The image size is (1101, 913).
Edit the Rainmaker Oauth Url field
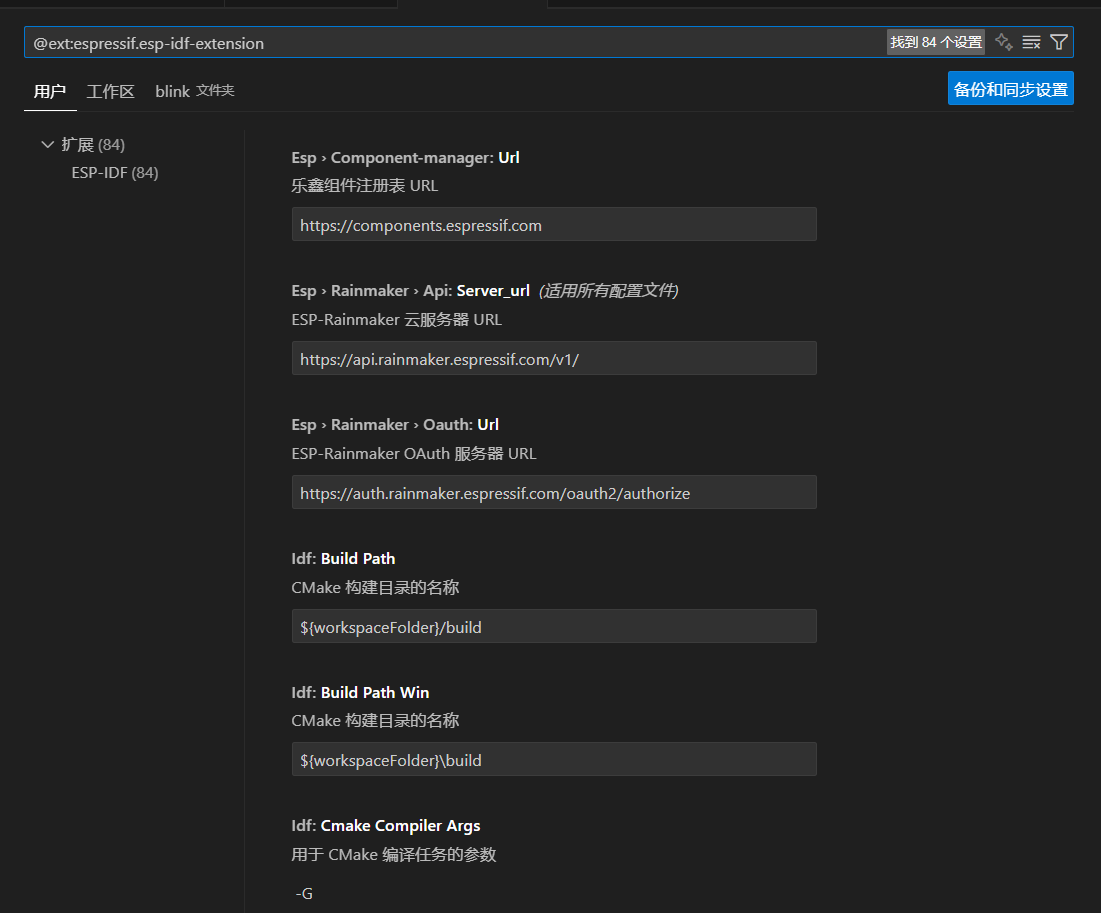pos(554,493)
